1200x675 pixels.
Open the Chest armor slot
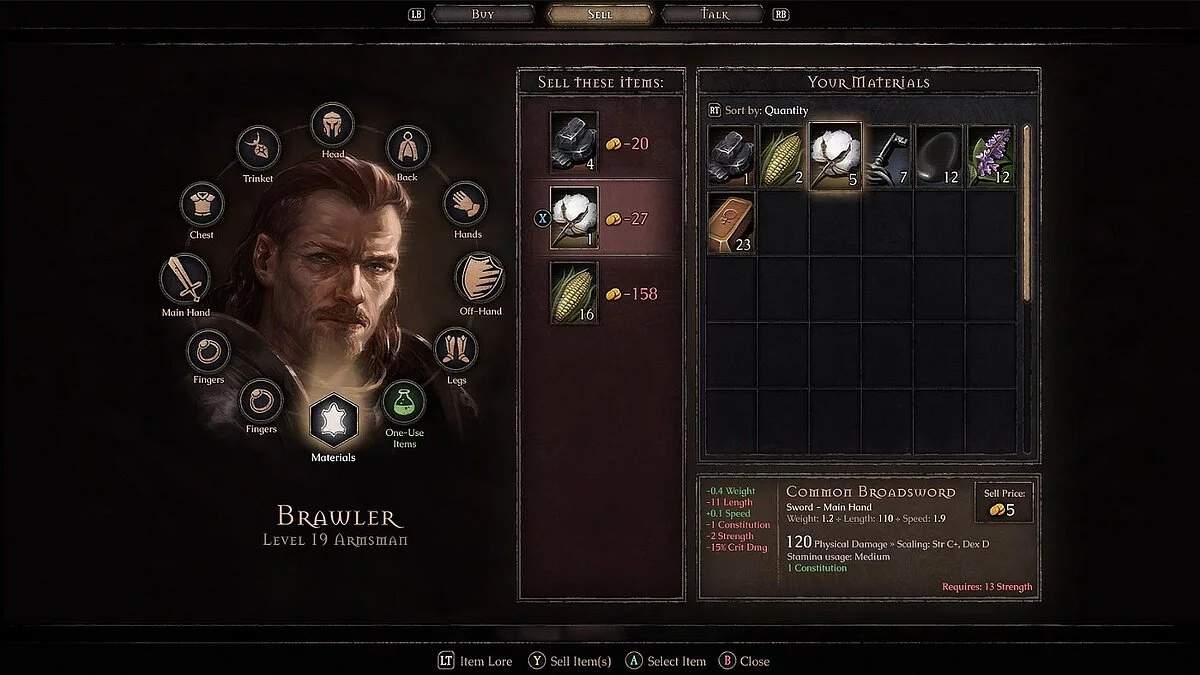pos(202,204)
